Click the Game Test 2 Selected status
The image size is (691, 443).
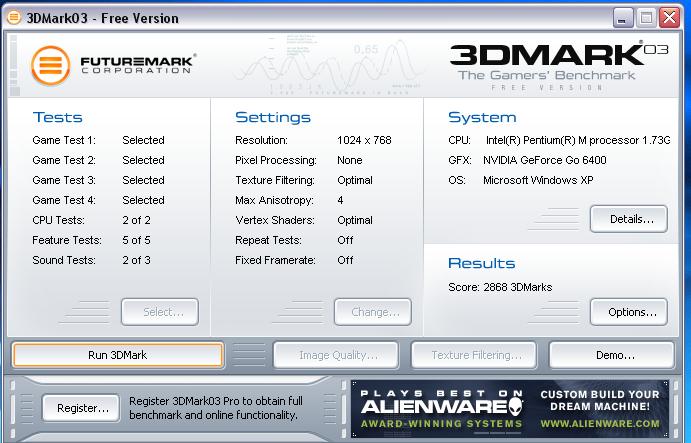point(143,160)
